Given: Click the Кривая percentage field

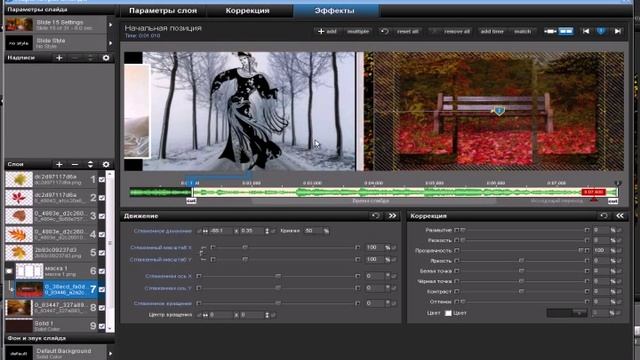Looking at the screenshot, I should [313, 231].
